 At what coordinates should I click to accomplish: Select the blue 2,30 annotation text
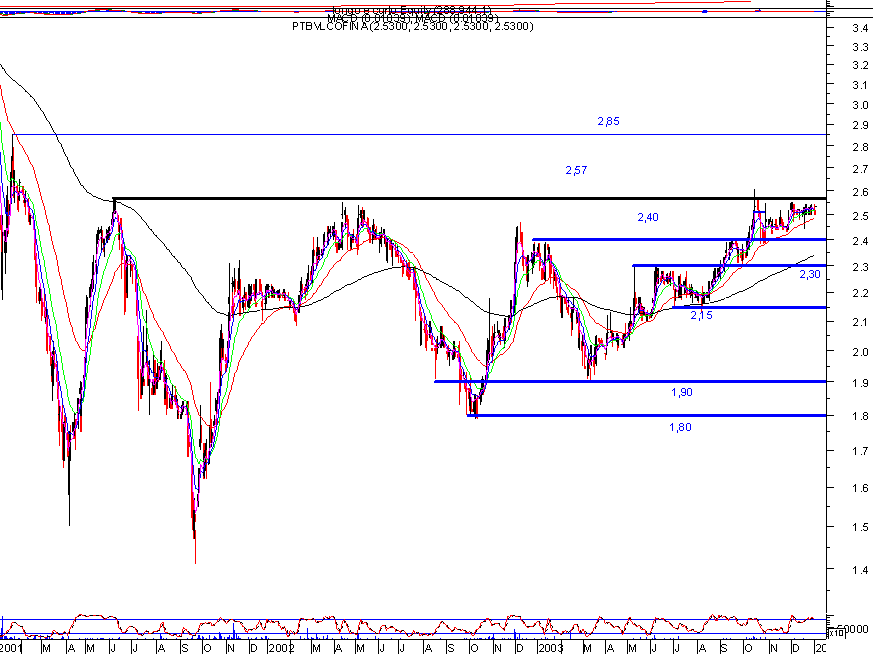coord(810,274)
